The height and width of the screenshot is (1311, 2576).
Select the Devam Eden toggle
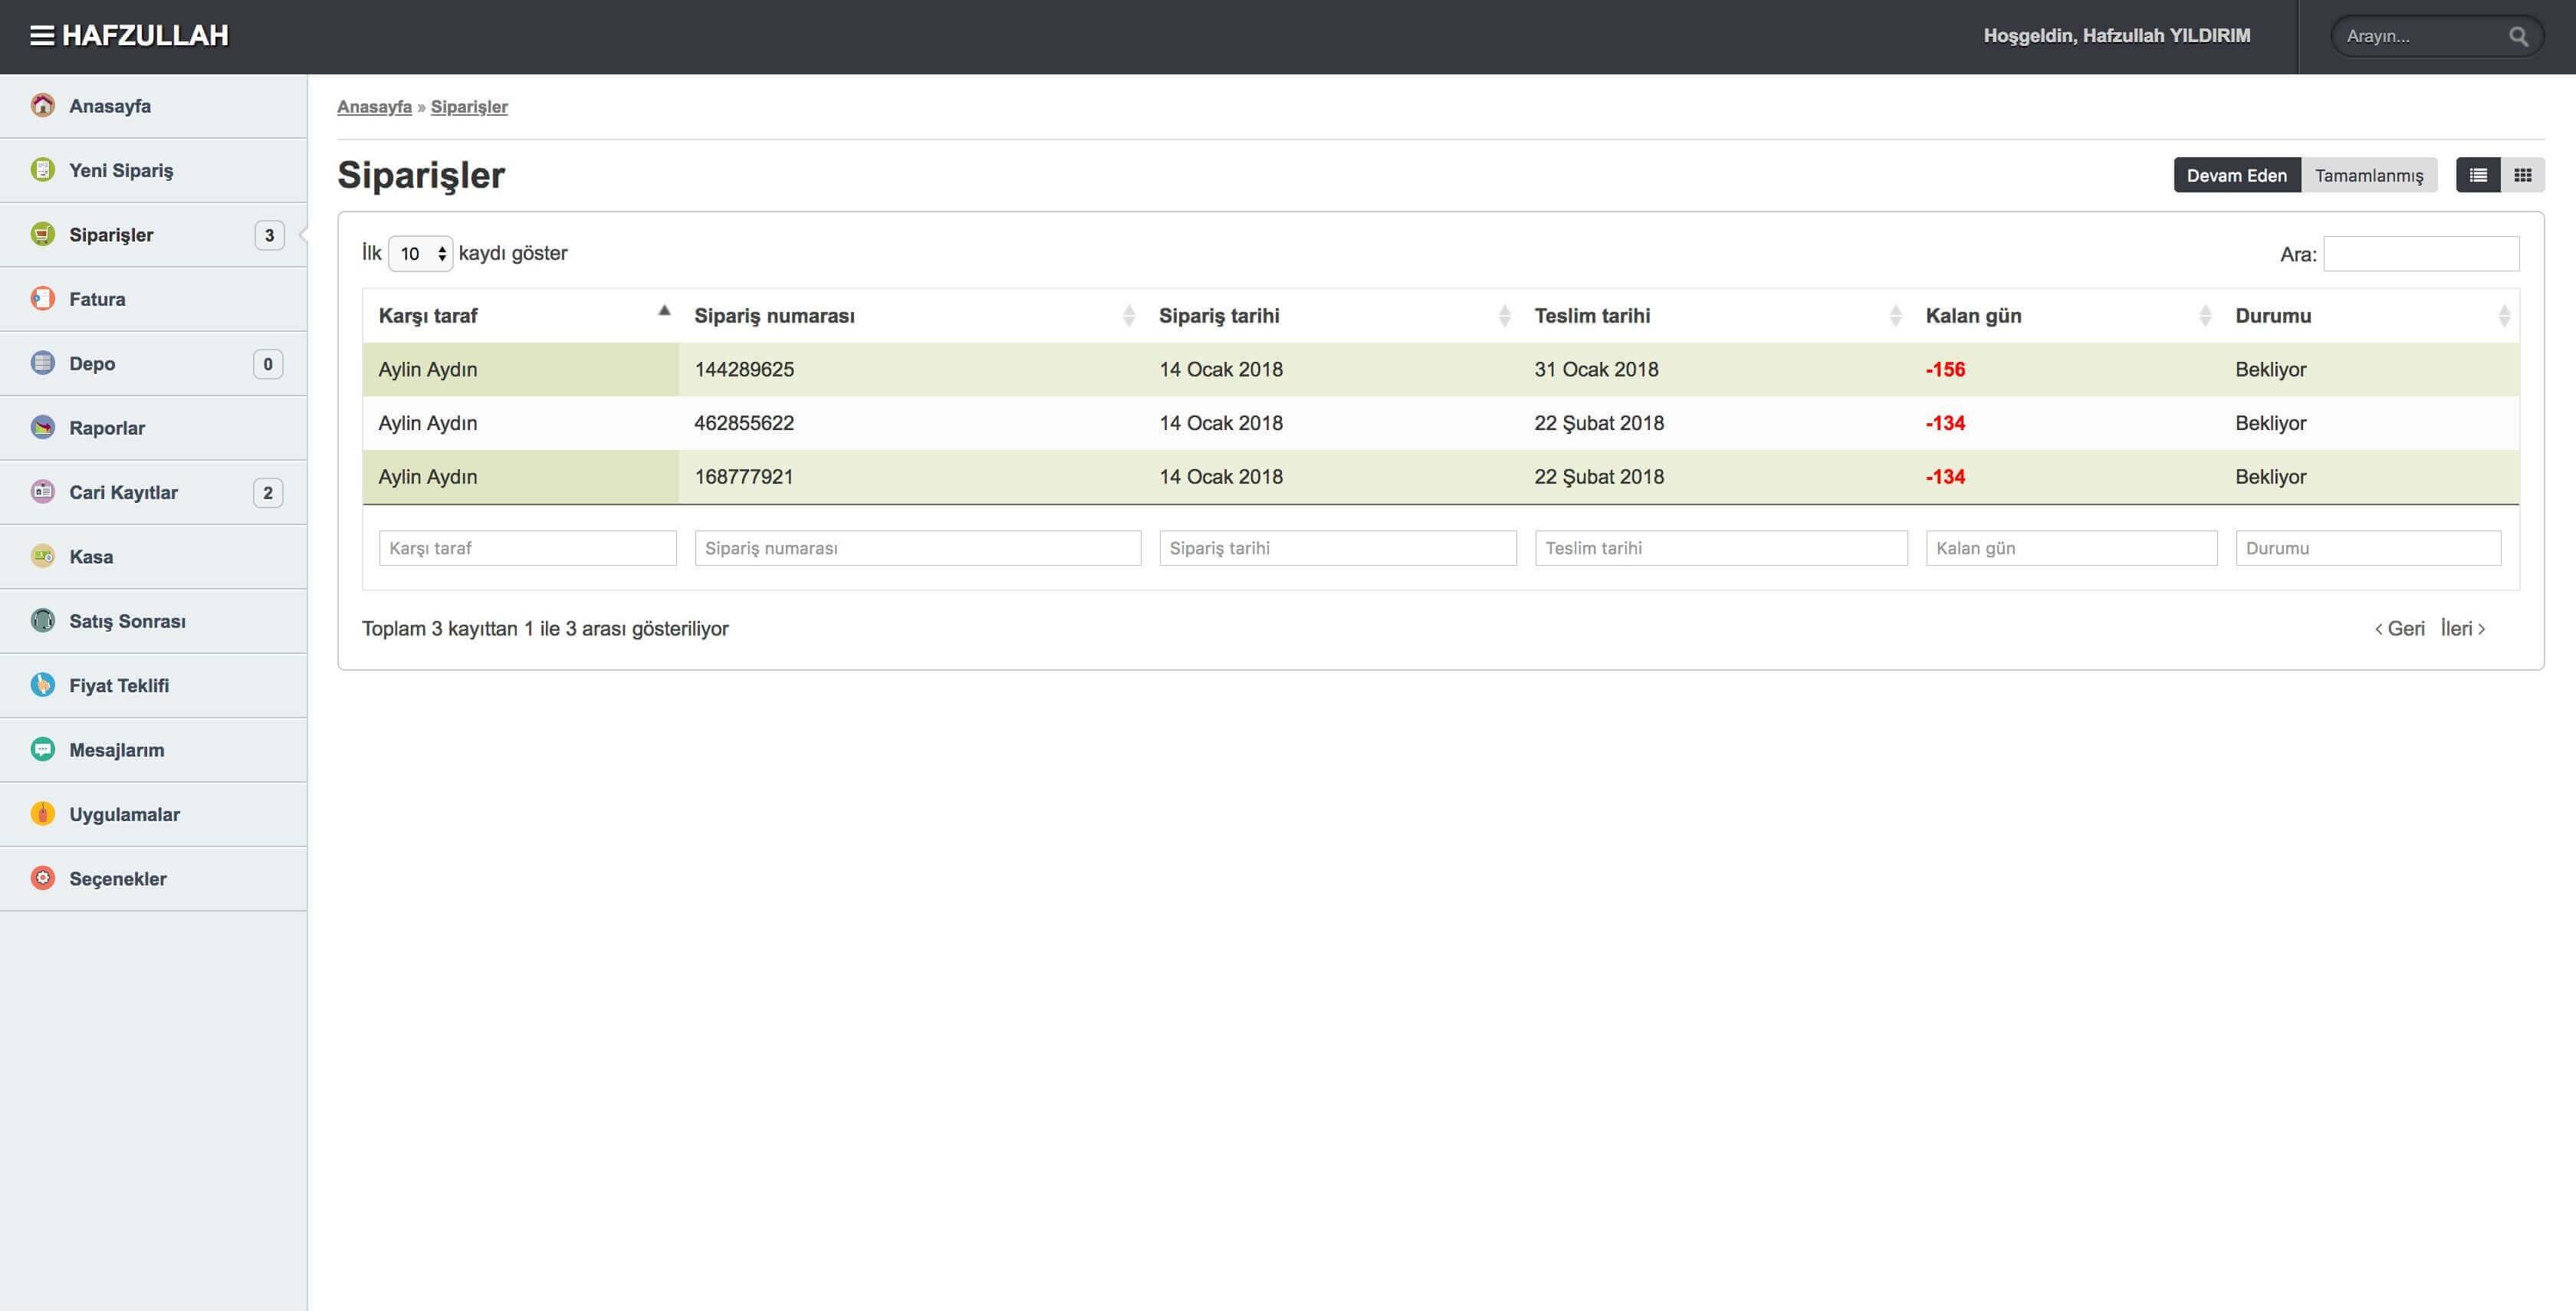[2236, 176]
